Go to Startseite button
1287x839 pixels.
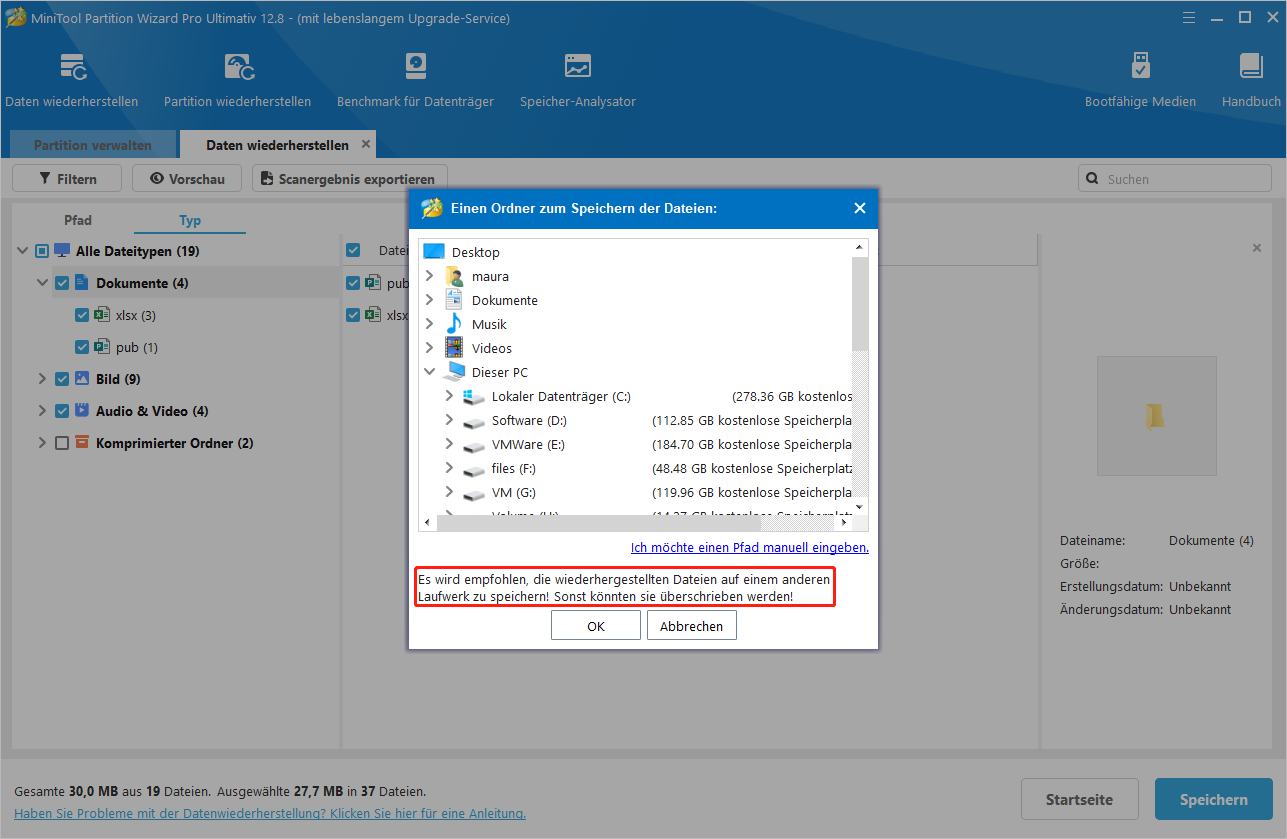[x=1080, y=799]
